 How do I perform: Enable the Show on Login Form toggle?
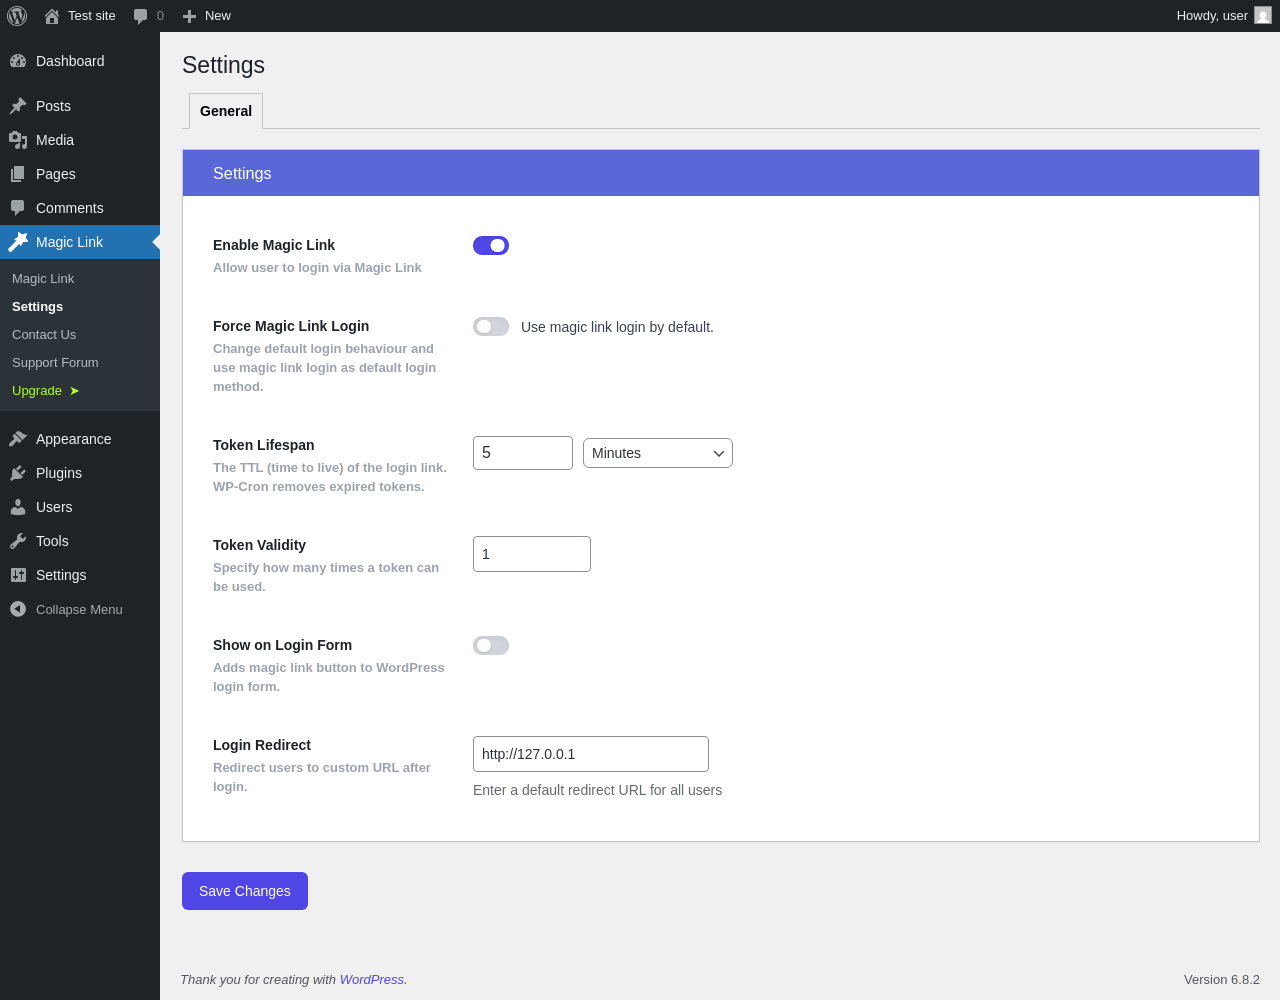click(491, 646)
